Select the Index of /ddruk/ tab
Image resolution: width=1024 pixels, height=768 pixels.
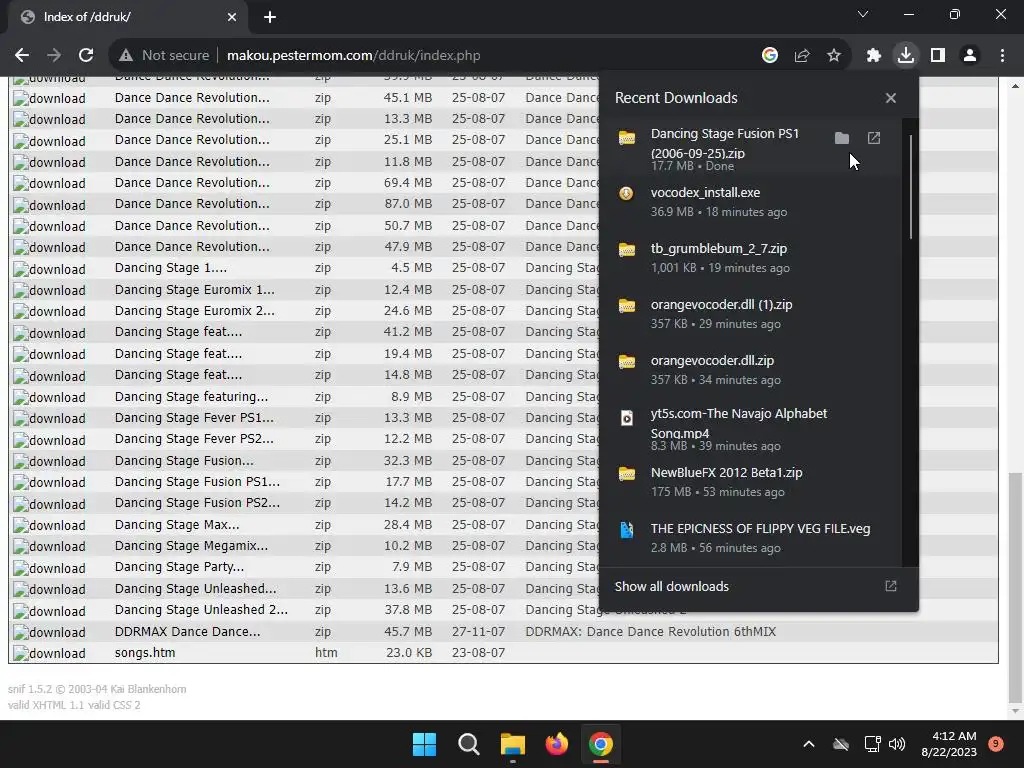click(x=128, y=17)
